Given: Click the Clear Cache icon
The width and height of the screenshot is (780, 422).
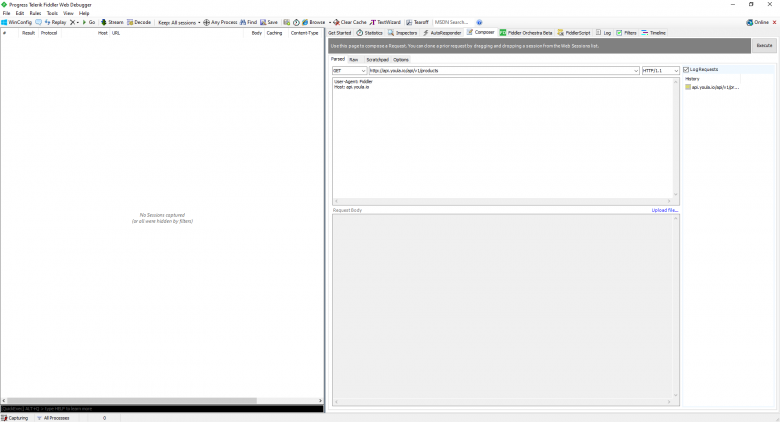Looking at the screenshot, I should 336,22.
